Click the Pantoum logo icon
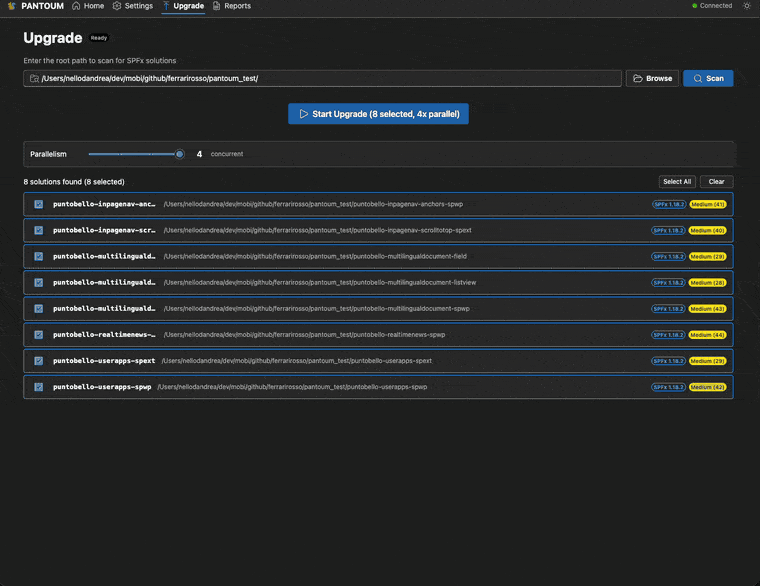Viewport: 760px width, 586px height. coord(12,6)
